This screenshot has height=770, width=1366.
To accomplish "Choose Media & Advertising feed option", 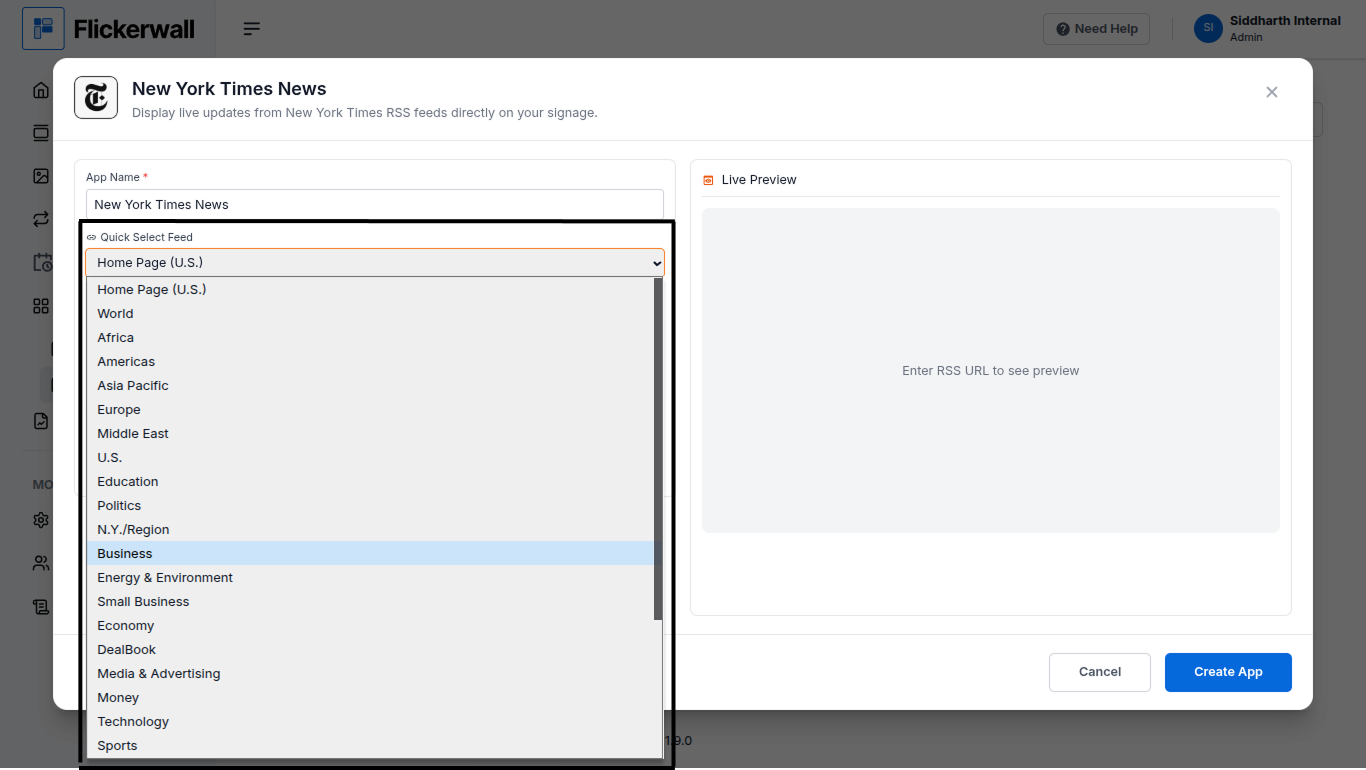I will (x=370, y=673).
